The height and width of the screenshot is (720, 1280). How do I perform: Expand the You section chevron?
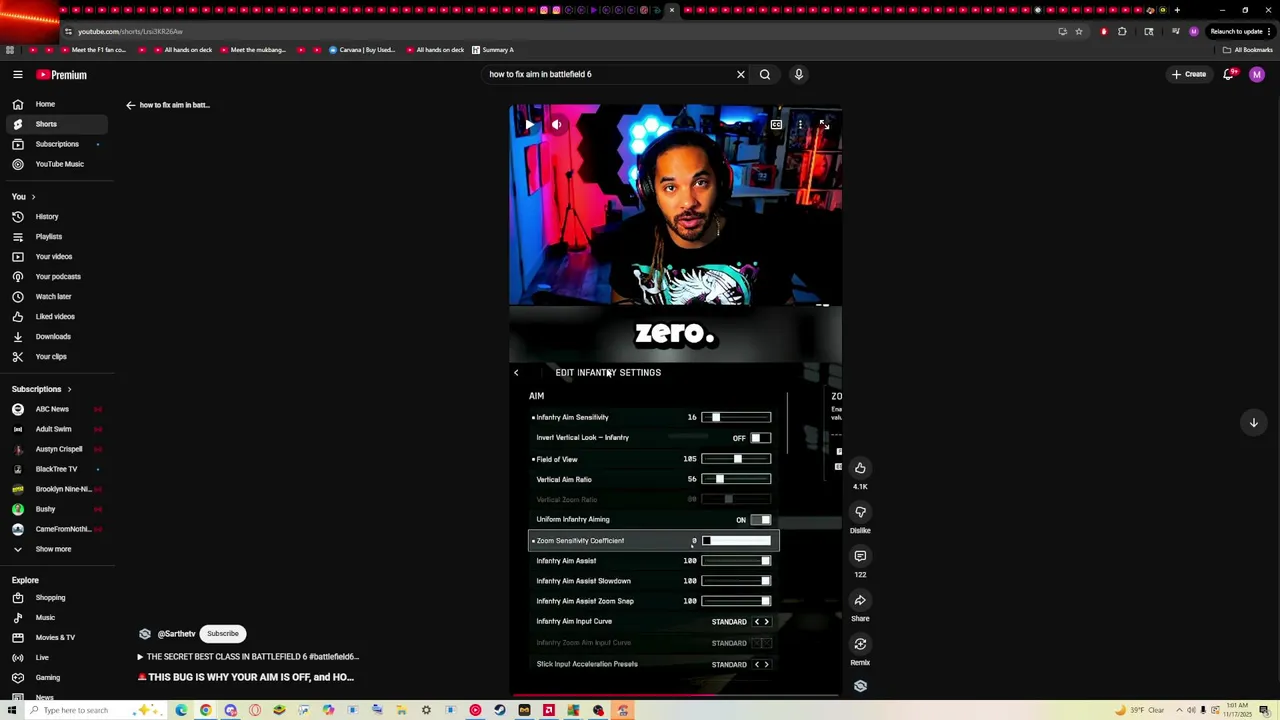(x=33, y=197)
